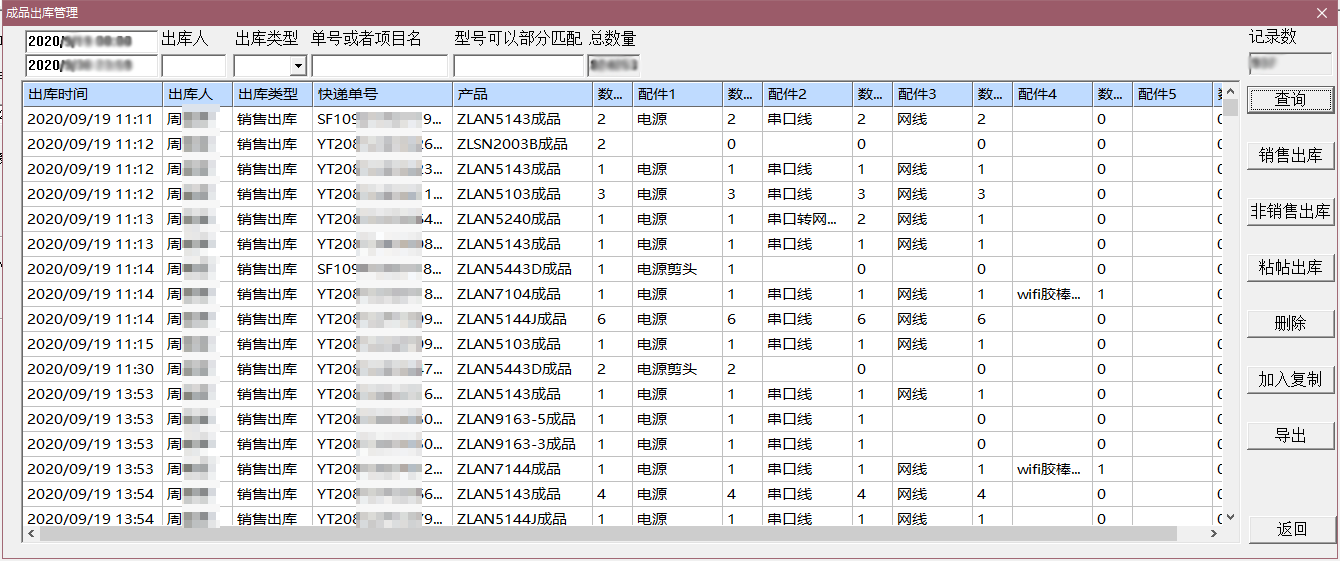Screen dimensions: 1340x561
Task: Select the ZLAN5240成品 table row
Action: pyautogui.click(x=508, y=219)
